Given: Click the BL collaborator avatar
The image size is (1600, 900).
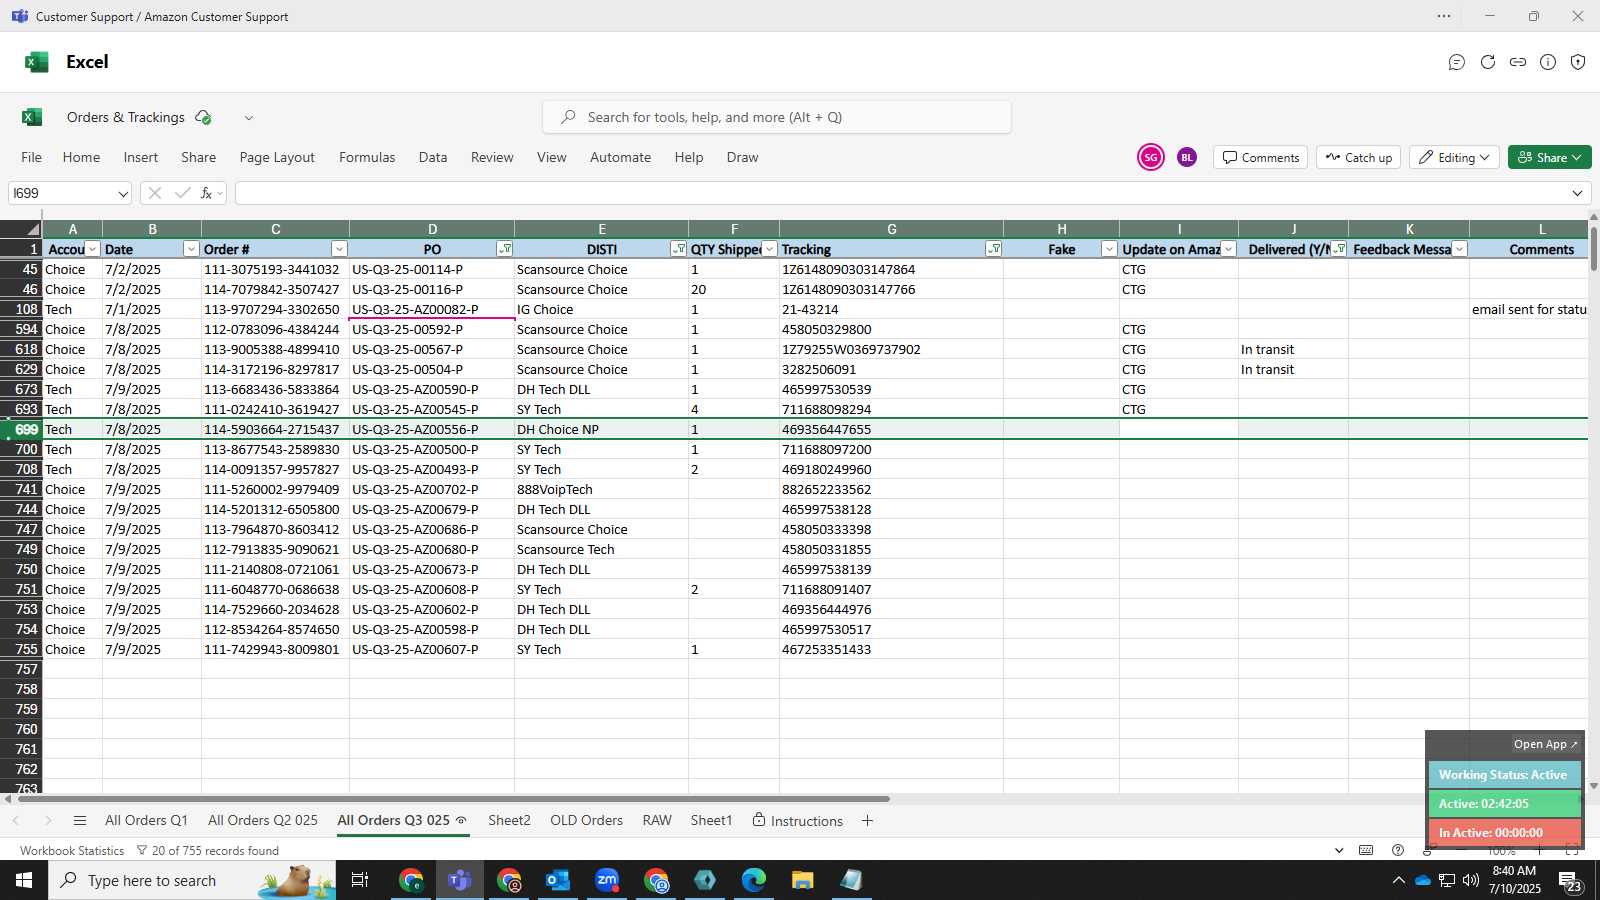Looking at the screenshot, I should pyautogui.click(x=1187, y=157).
